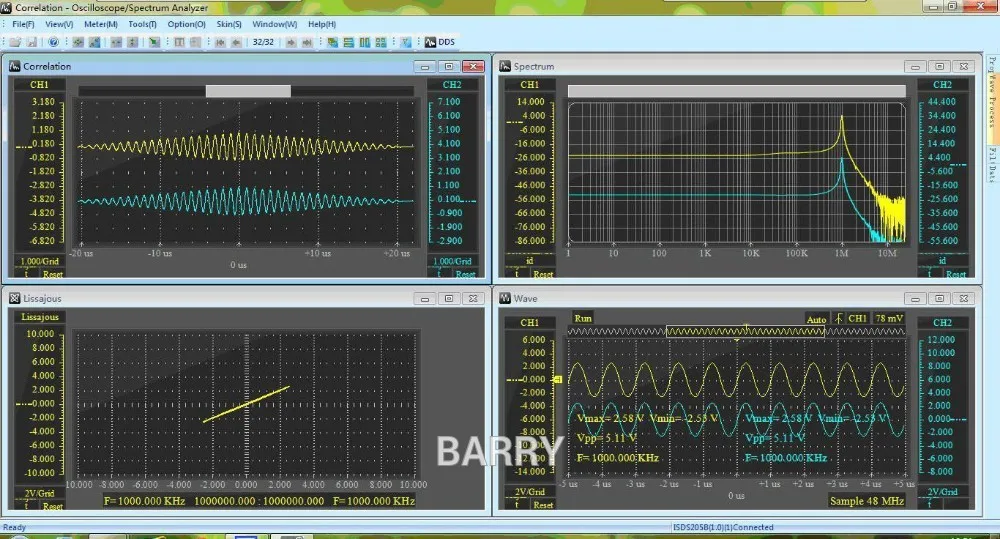The height and width of the screenshot is (539, 1000).
Task: Tile windows horizontally with stacked rows icon
Action: point(348,42)
